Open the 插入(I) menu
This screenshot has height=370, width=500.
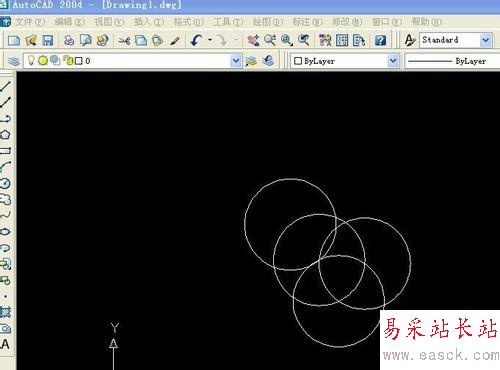click(149, 22)
